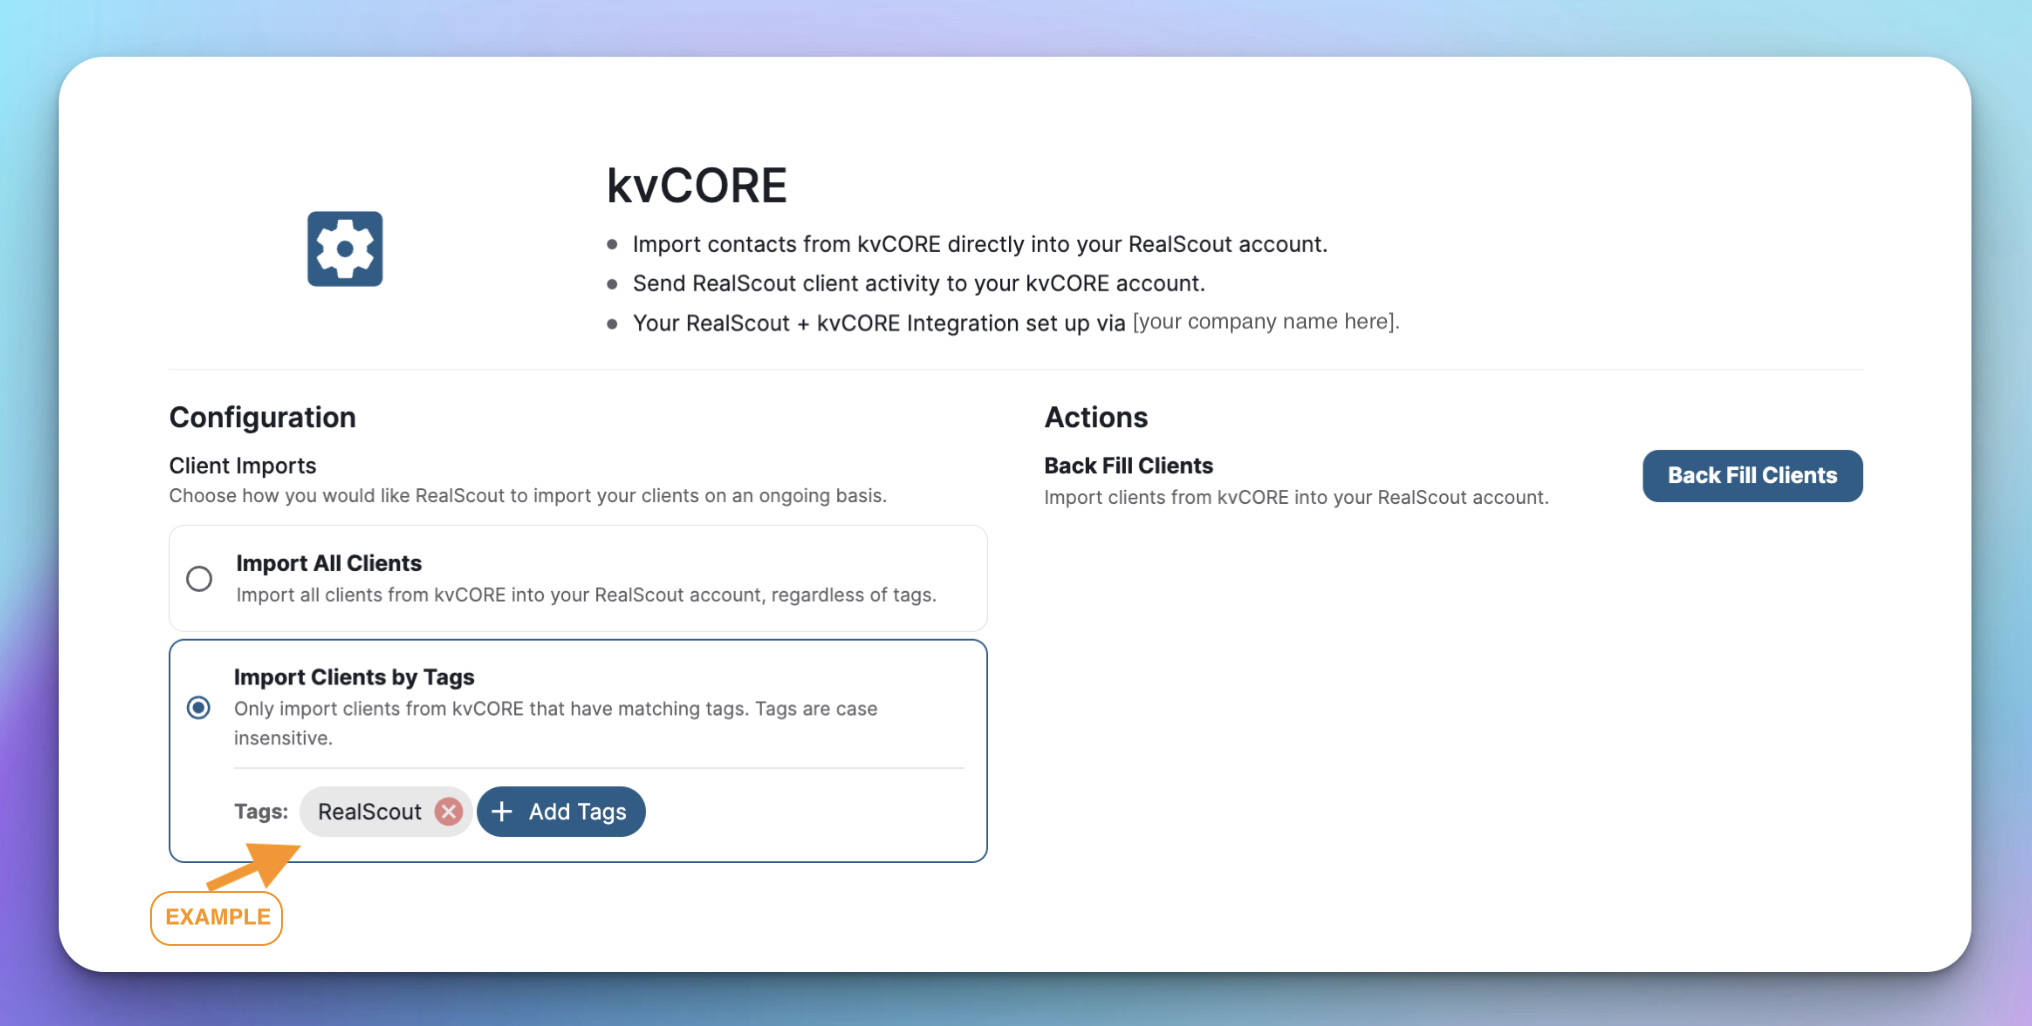The height and width of the screenshot is (1026, 2032).
Task: Click 'Choose how you would like RealScout' text
Action: [x=527, y=496]
